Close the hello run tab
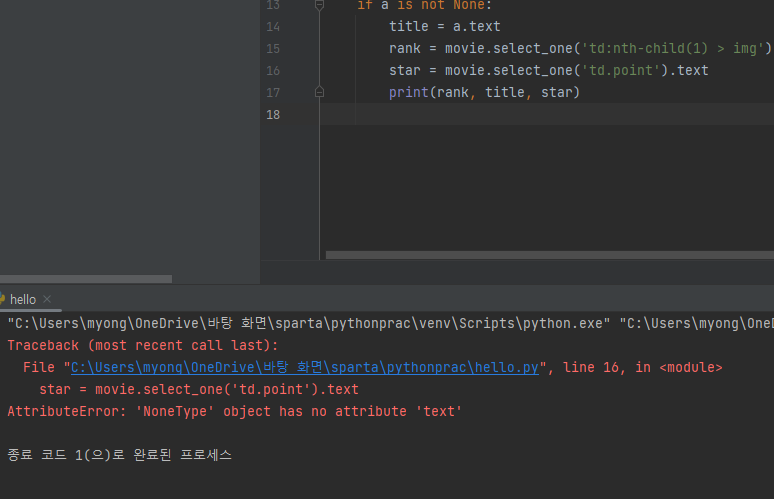The height and width of the screenshot is (499, 774). pos(47,299)
